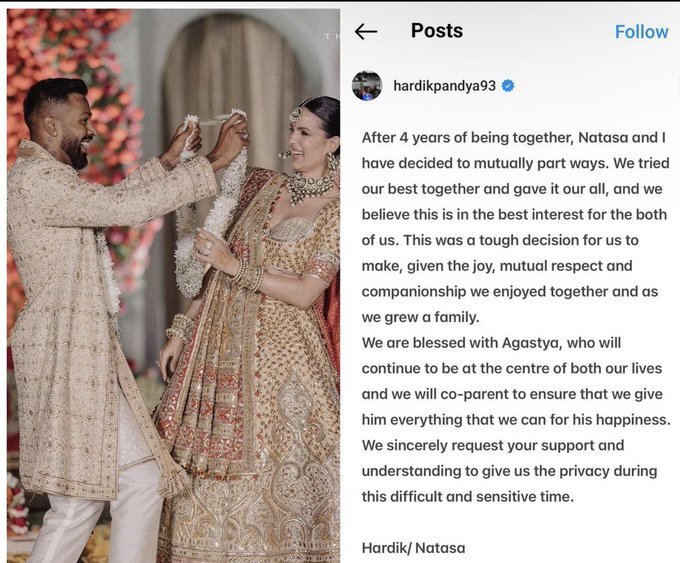
Task: Select the Posts header title
Action: coord(437,31)
